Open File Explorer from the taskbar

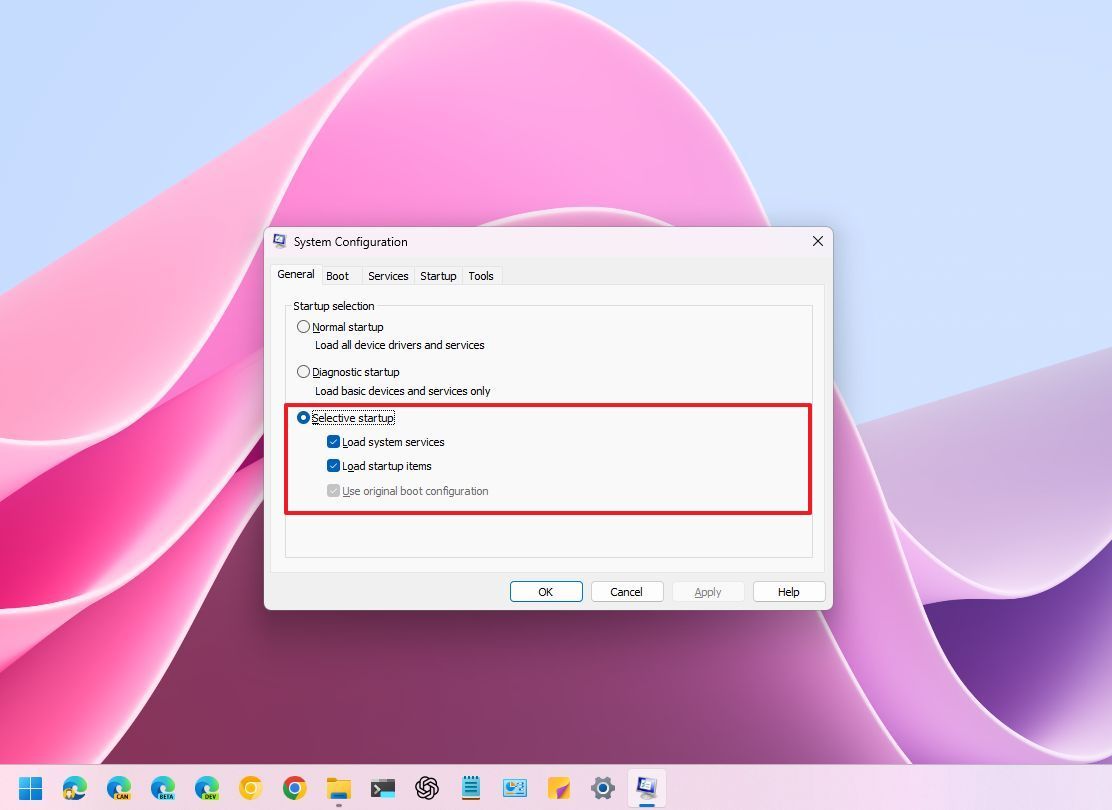(338, 788)
